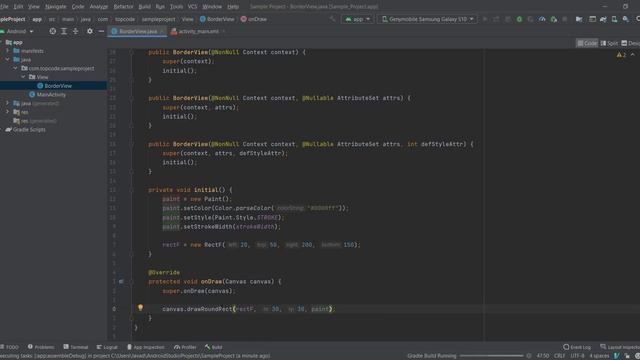The width and height of the screenshot is (640, 360).
Task: Click the 4 spaces indent indicator
Action: click(599, 356)
